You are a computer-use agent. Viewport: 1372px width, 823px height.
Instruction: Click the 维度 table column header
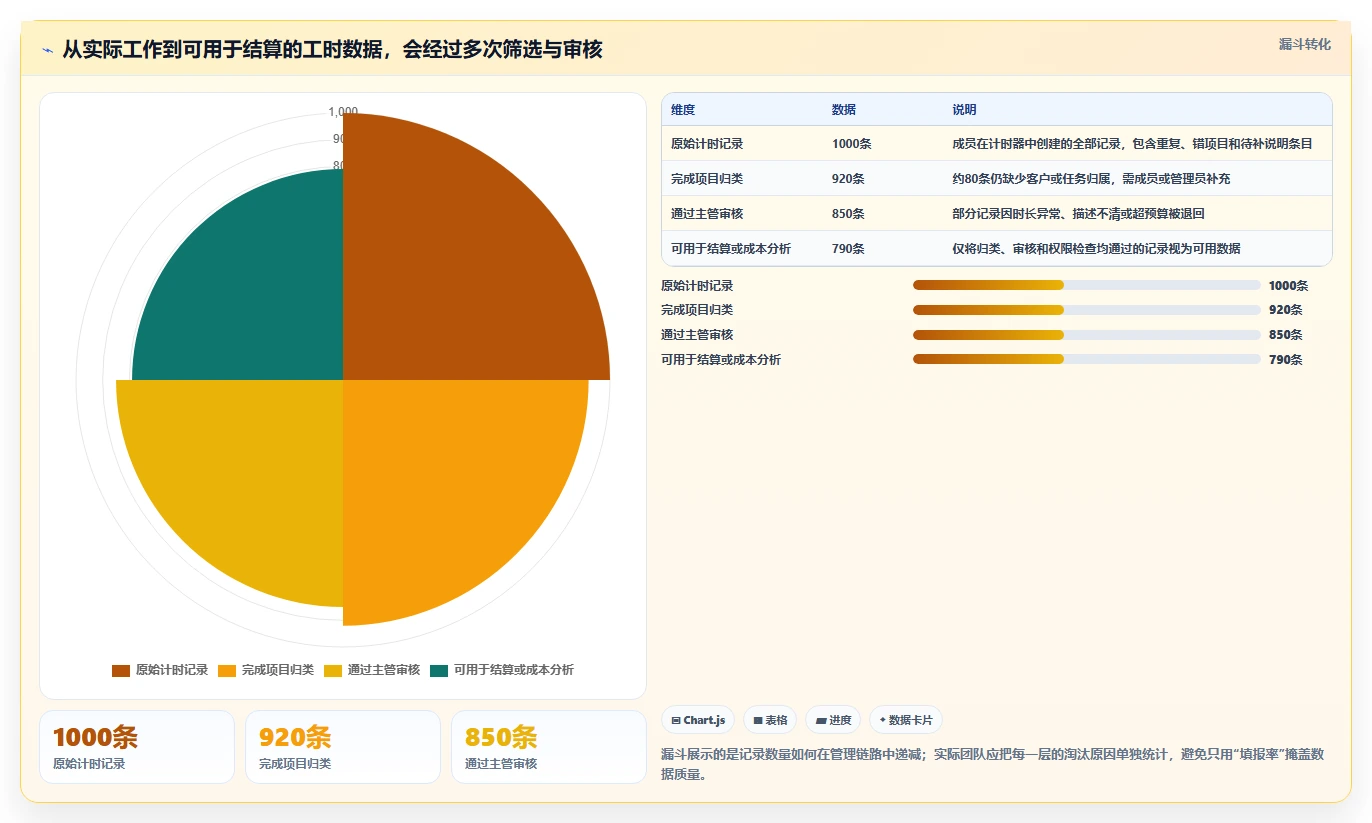click(683, 110)
